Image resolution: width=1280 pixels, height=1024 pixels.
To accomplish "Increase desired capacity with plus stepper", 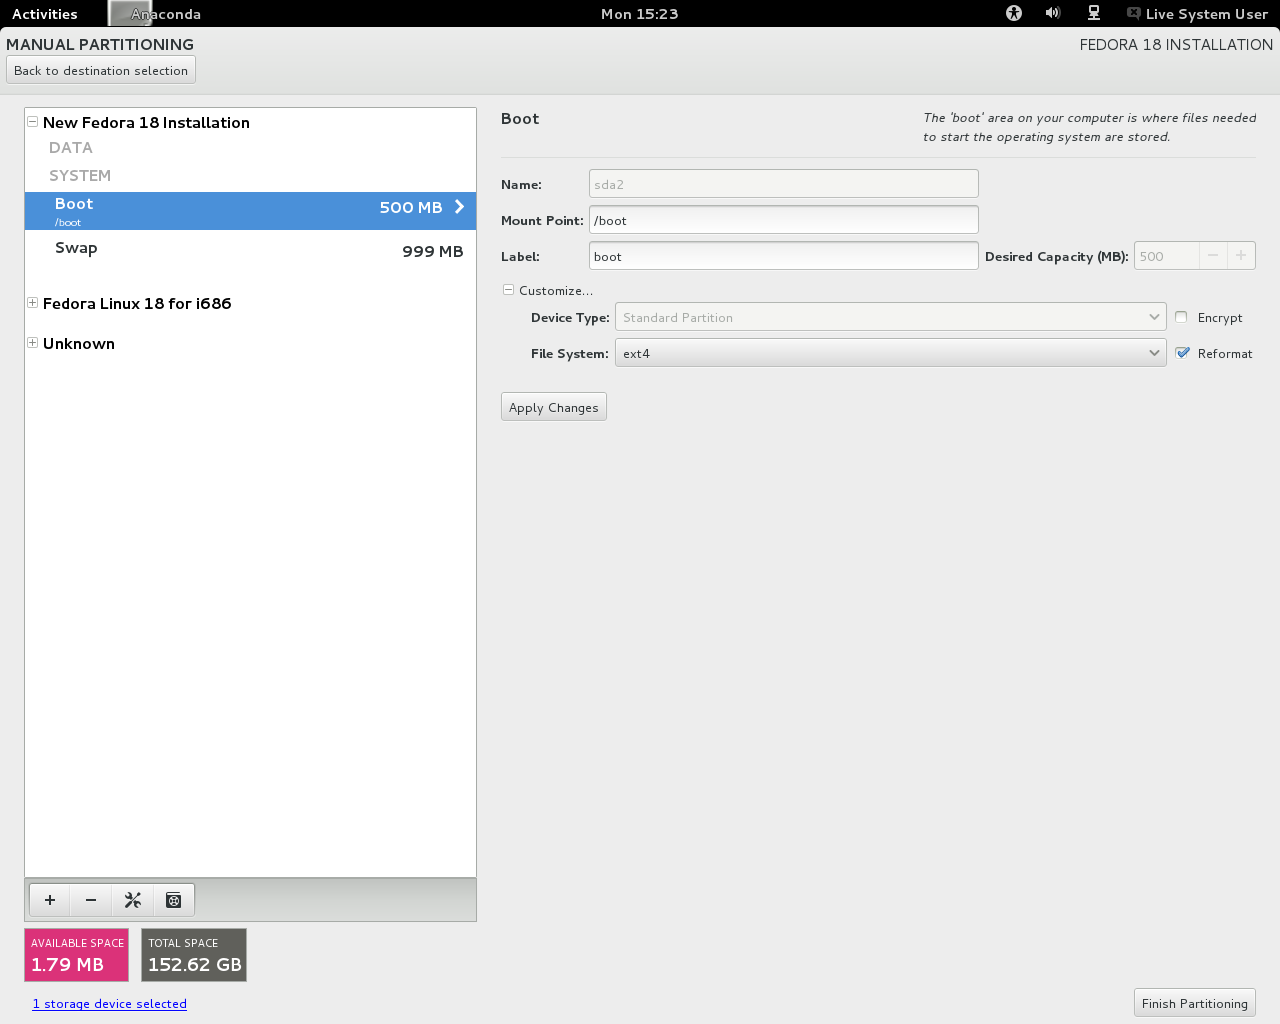I will [x=1241, y=256].
